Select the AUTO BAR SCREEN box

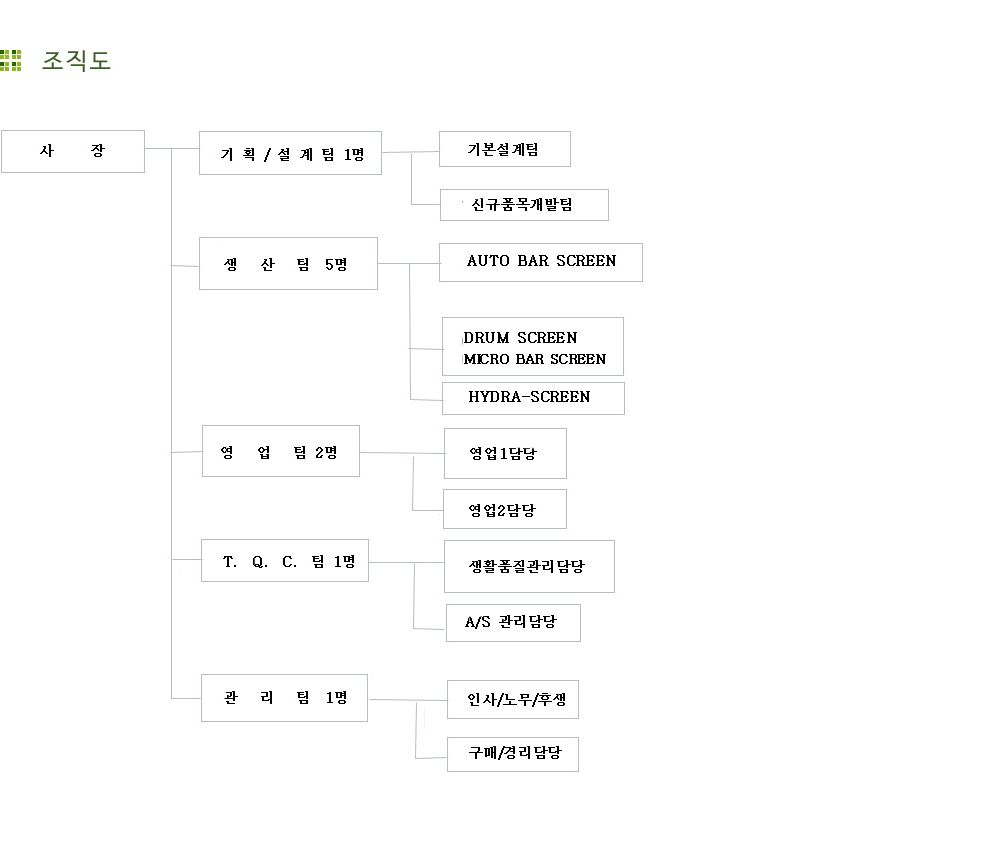point(541,262)
